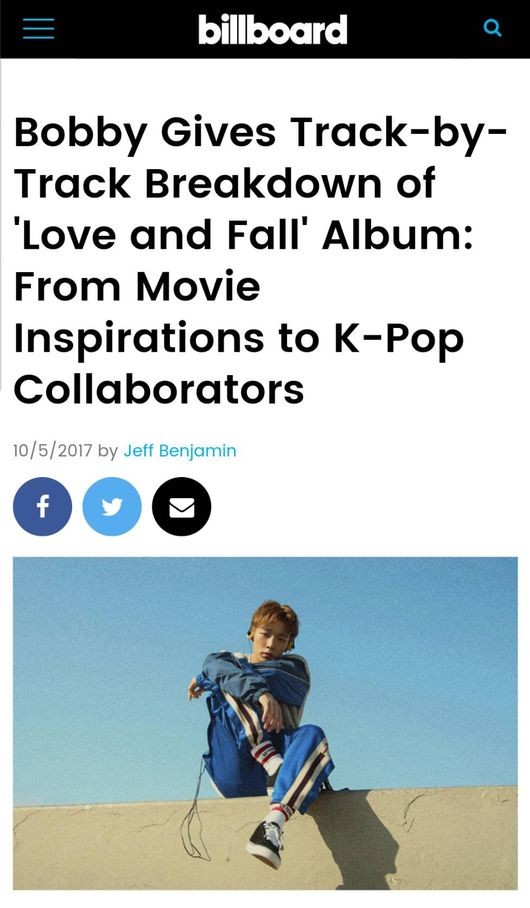Open the hamburger navigation menu
The width and height of the screenshot is (530, 908).
(x=39, y=28)
